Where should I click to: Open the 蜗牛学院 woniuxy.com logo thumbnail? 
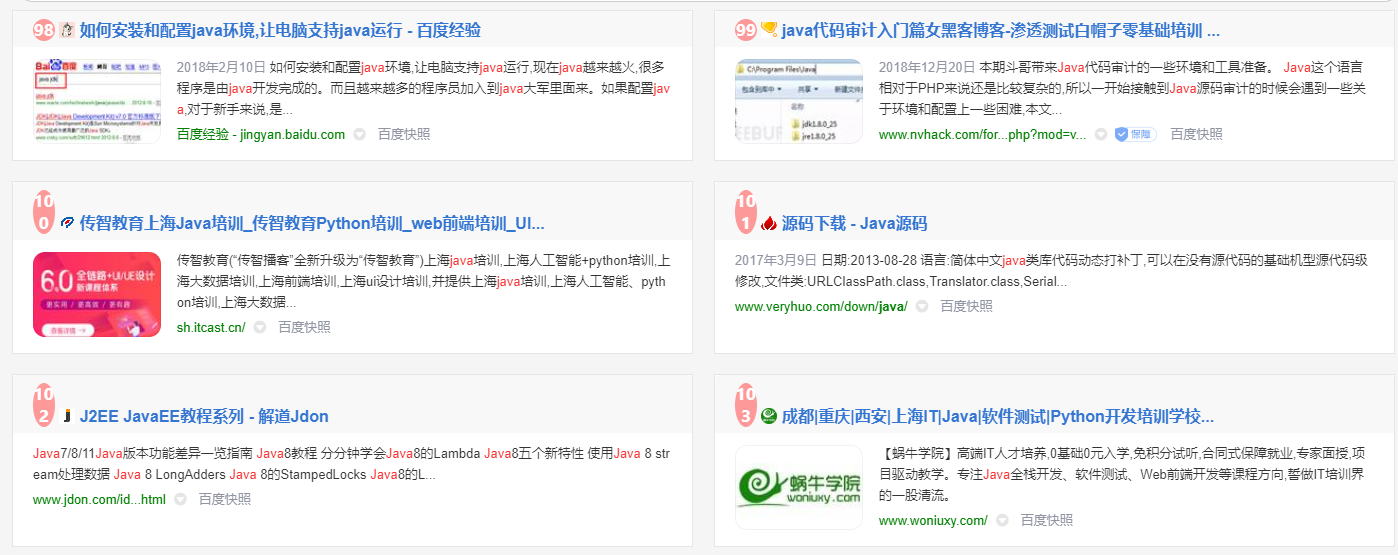click(x=798, y=487)
